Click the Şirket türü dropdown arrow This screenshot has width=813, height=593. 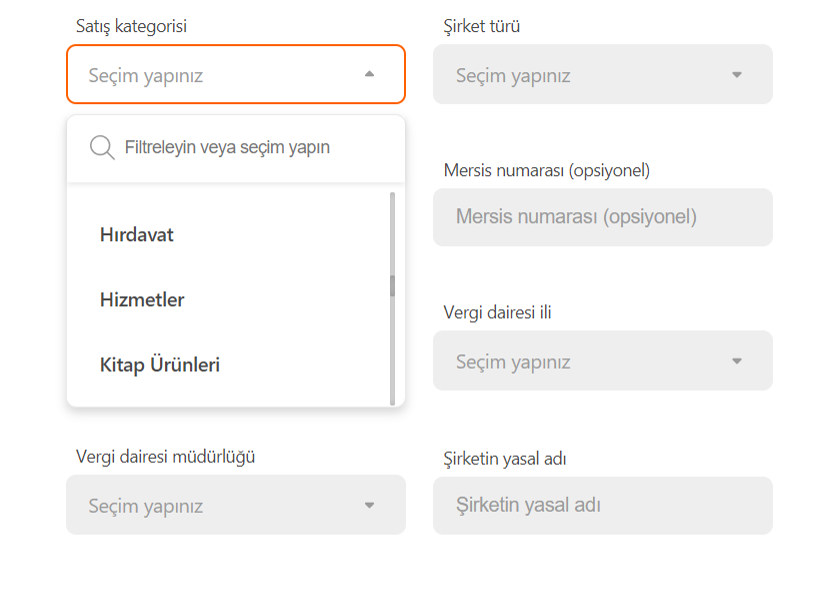[737, 75]
